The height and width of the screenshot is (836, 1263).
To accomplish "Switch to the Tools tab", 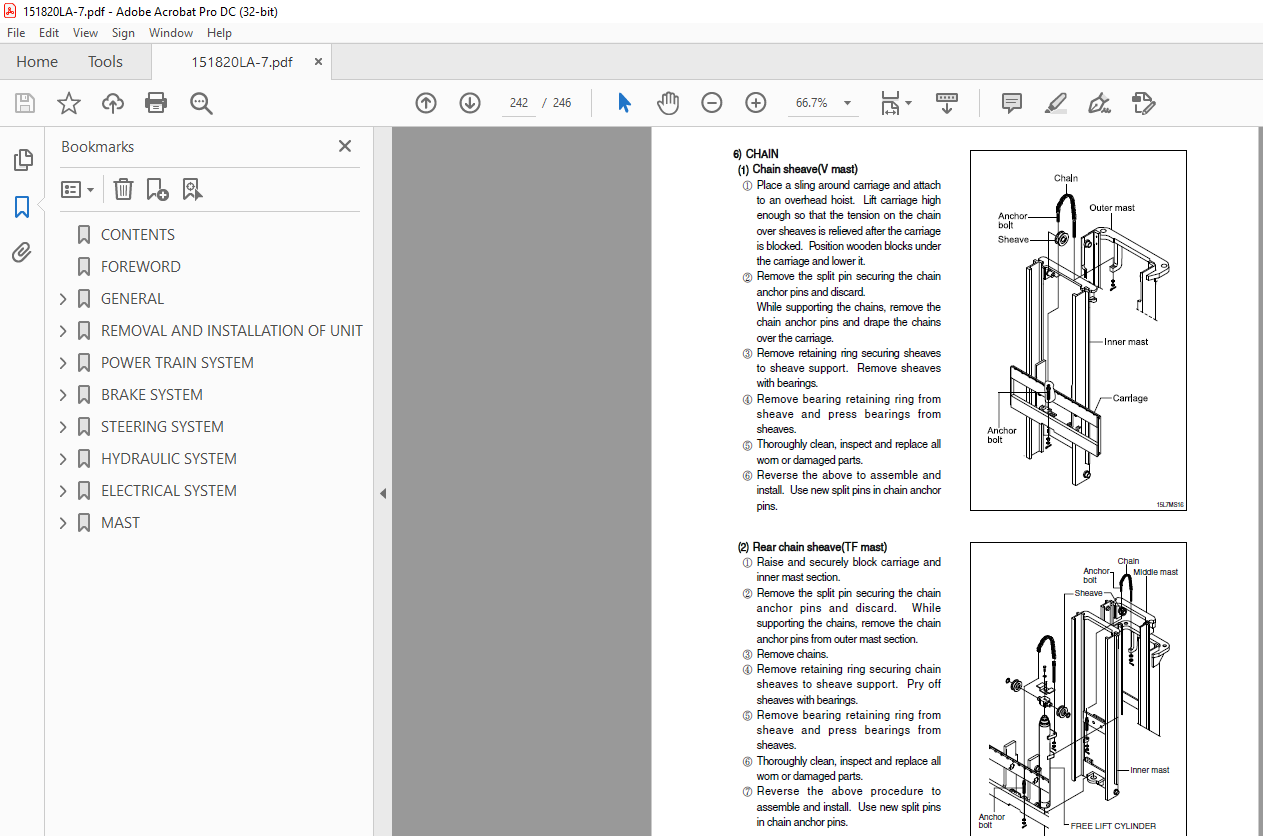I will coord(105,62).
